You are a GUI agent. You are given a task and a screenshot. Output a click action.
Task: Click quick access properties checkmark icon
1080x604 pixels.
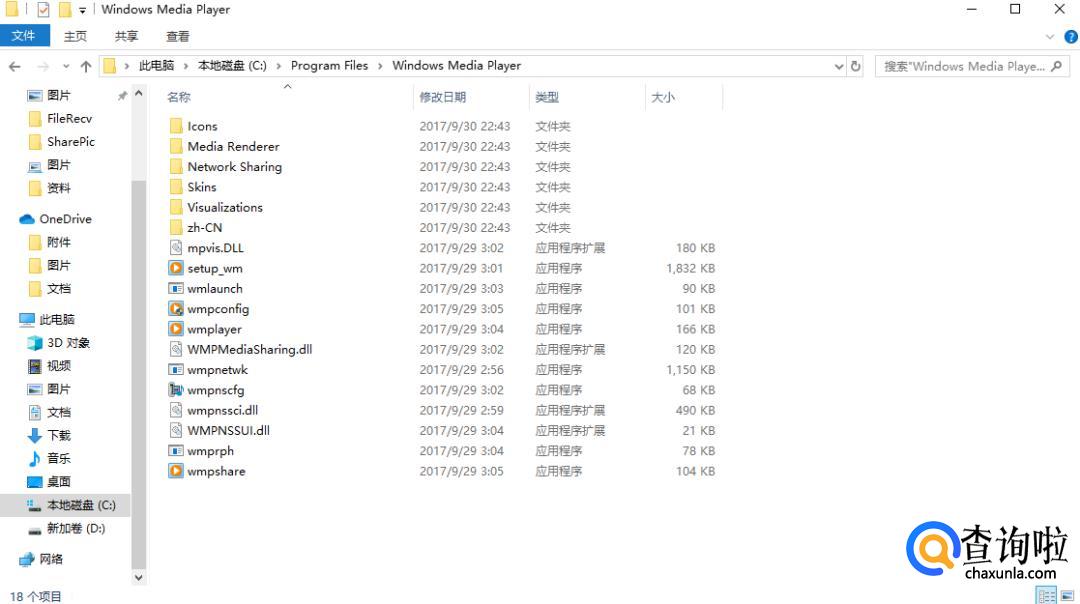pyautogui.click(x=43, y=10)
